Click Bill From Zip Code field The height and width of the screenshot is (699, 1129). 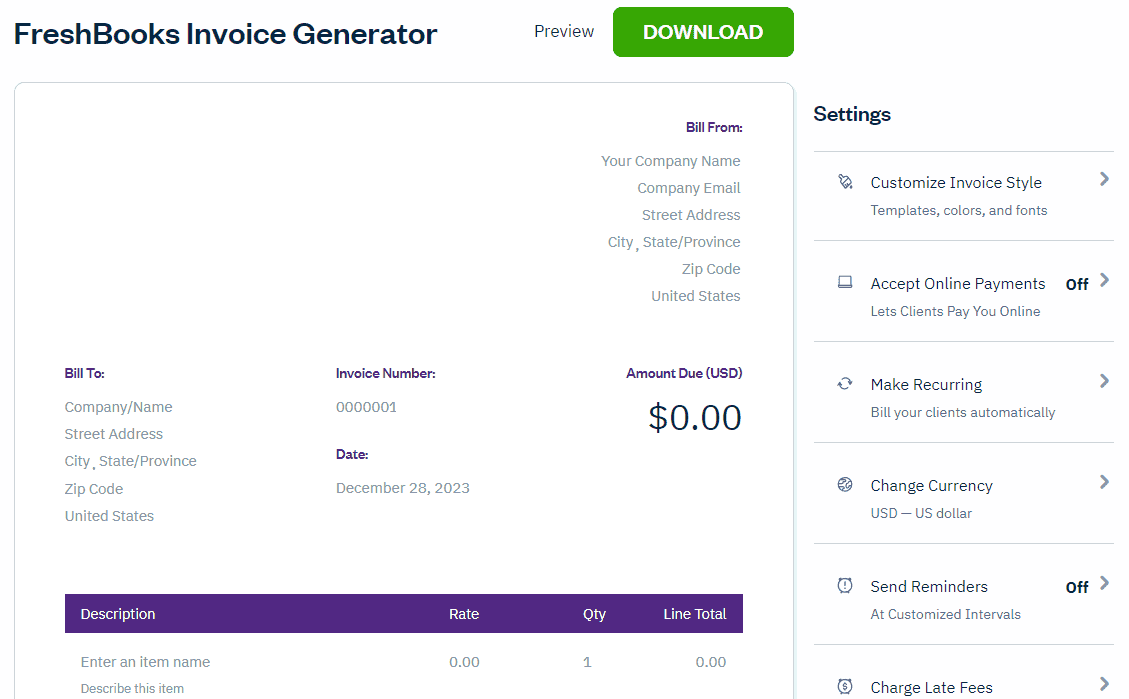pyautogui.click(x=711, y=269)
